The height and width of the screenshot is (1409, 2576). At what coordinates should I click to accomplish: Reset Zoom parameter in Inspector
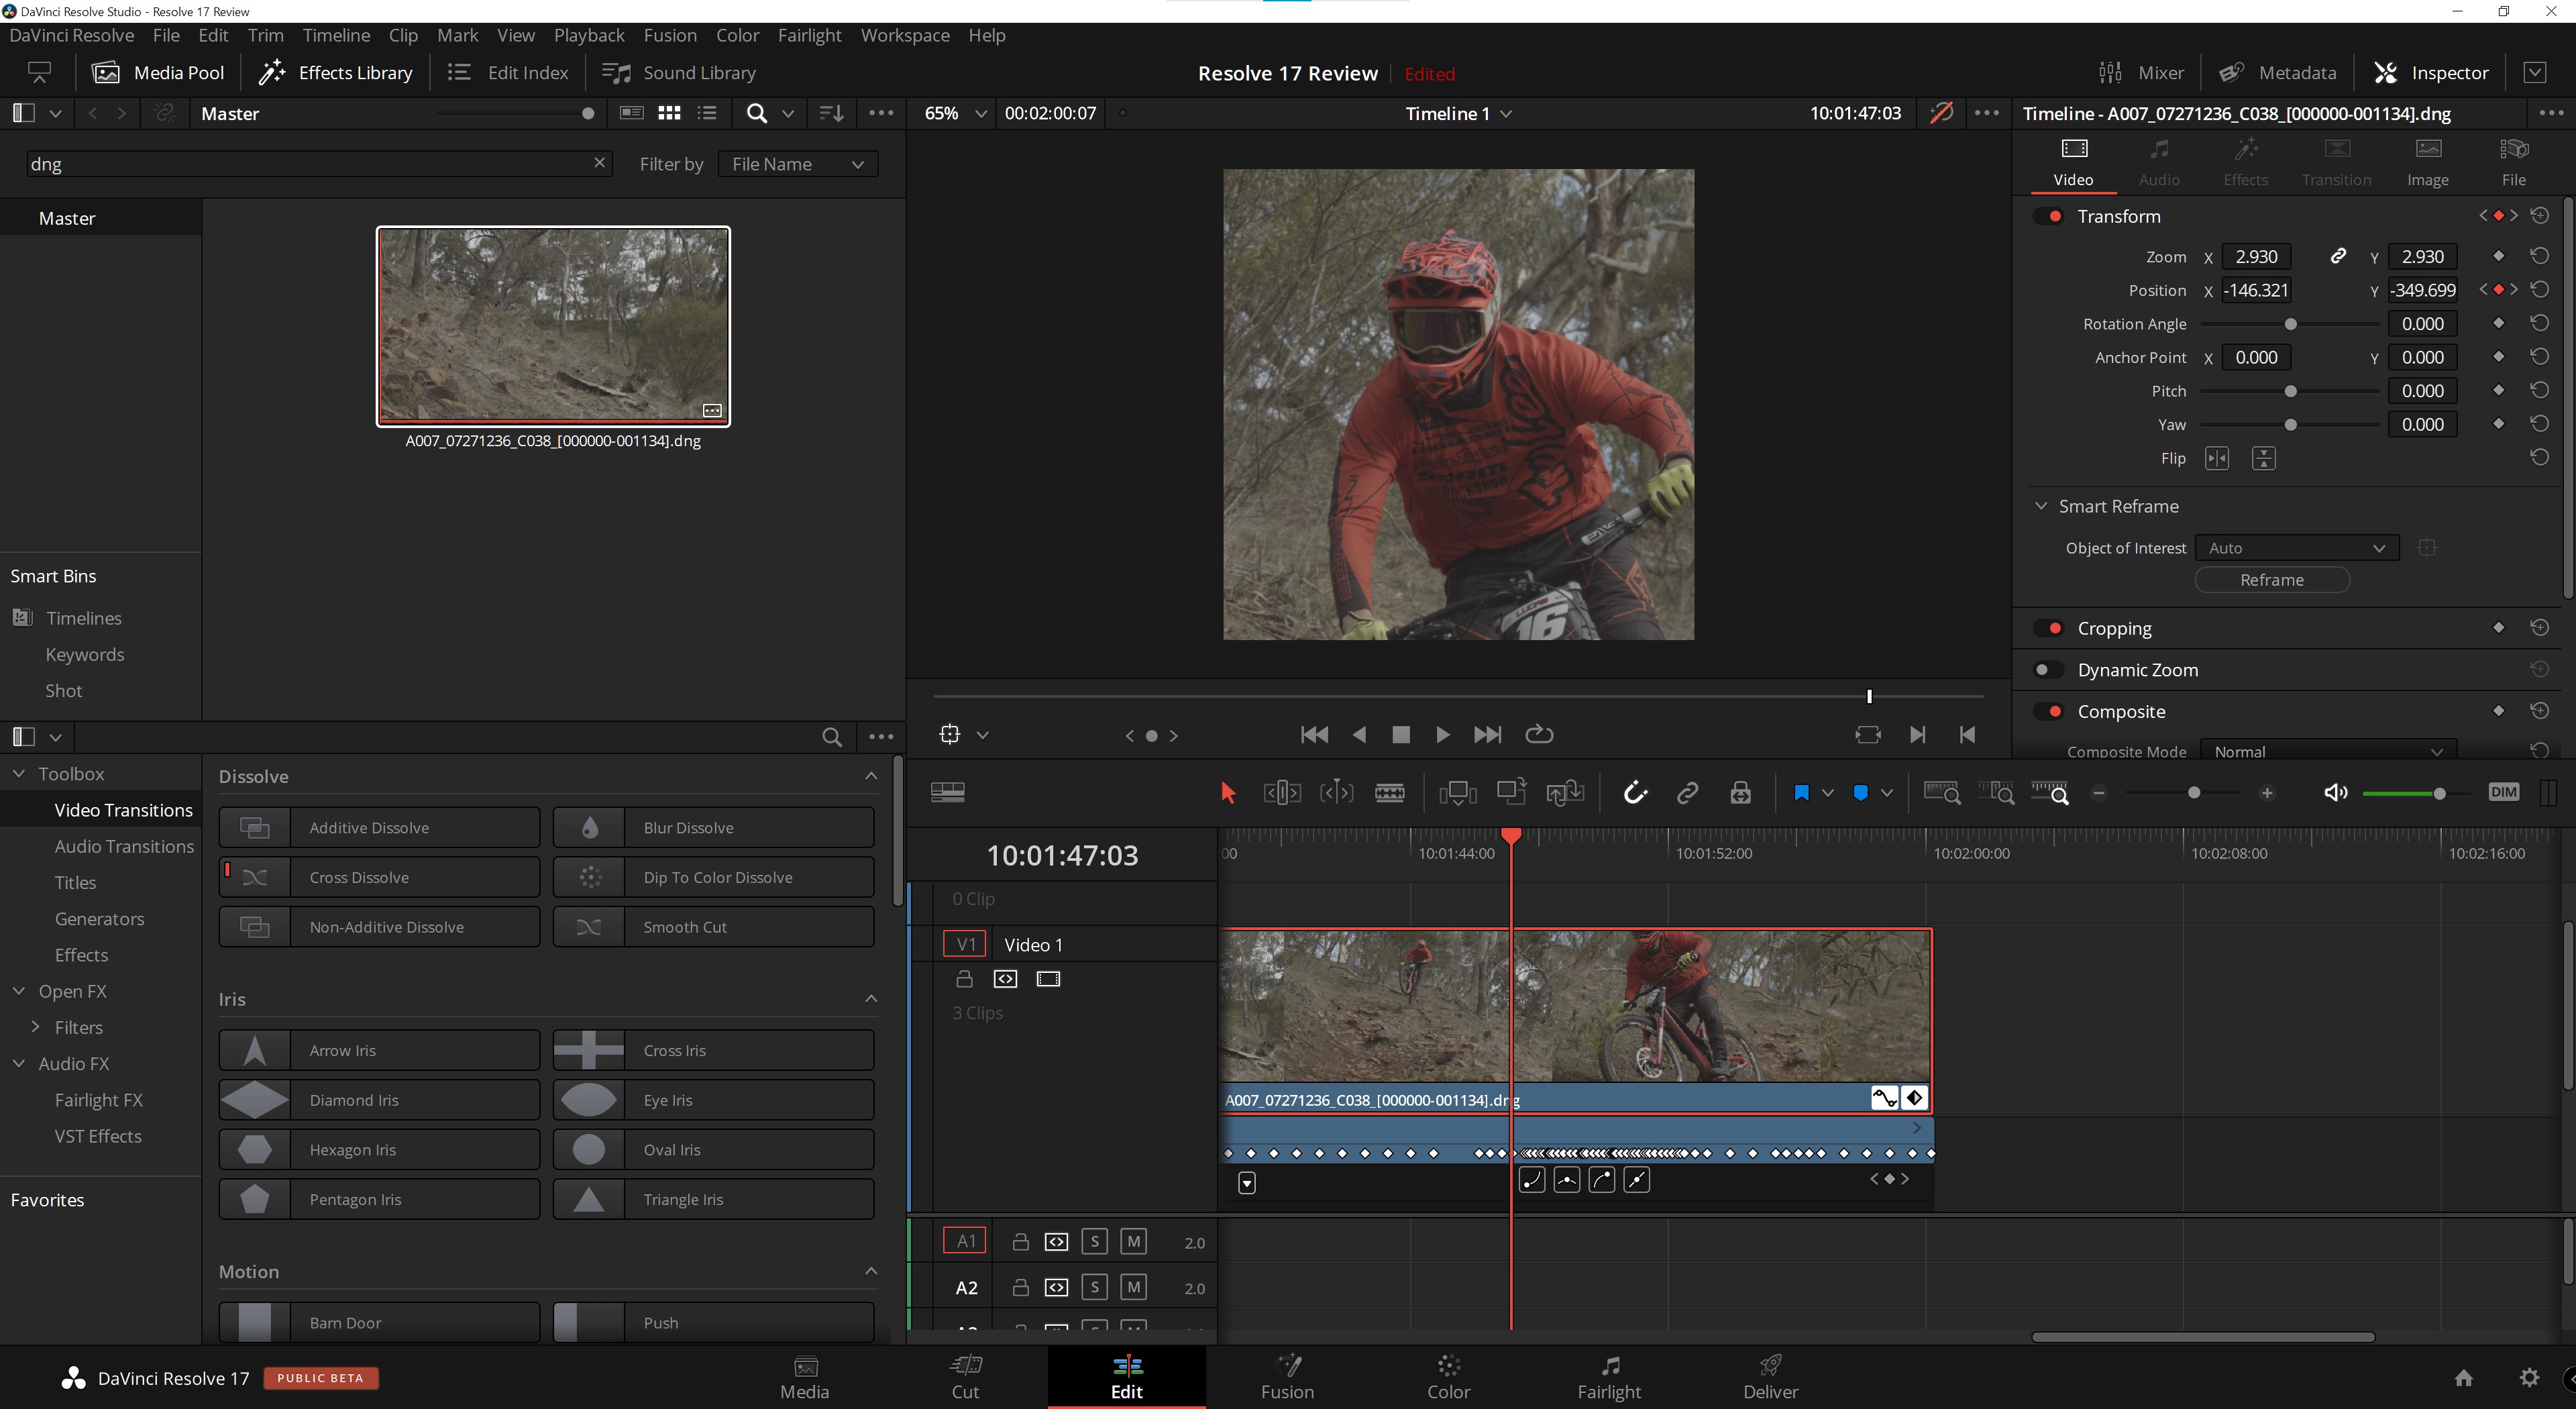point(2539,256)
